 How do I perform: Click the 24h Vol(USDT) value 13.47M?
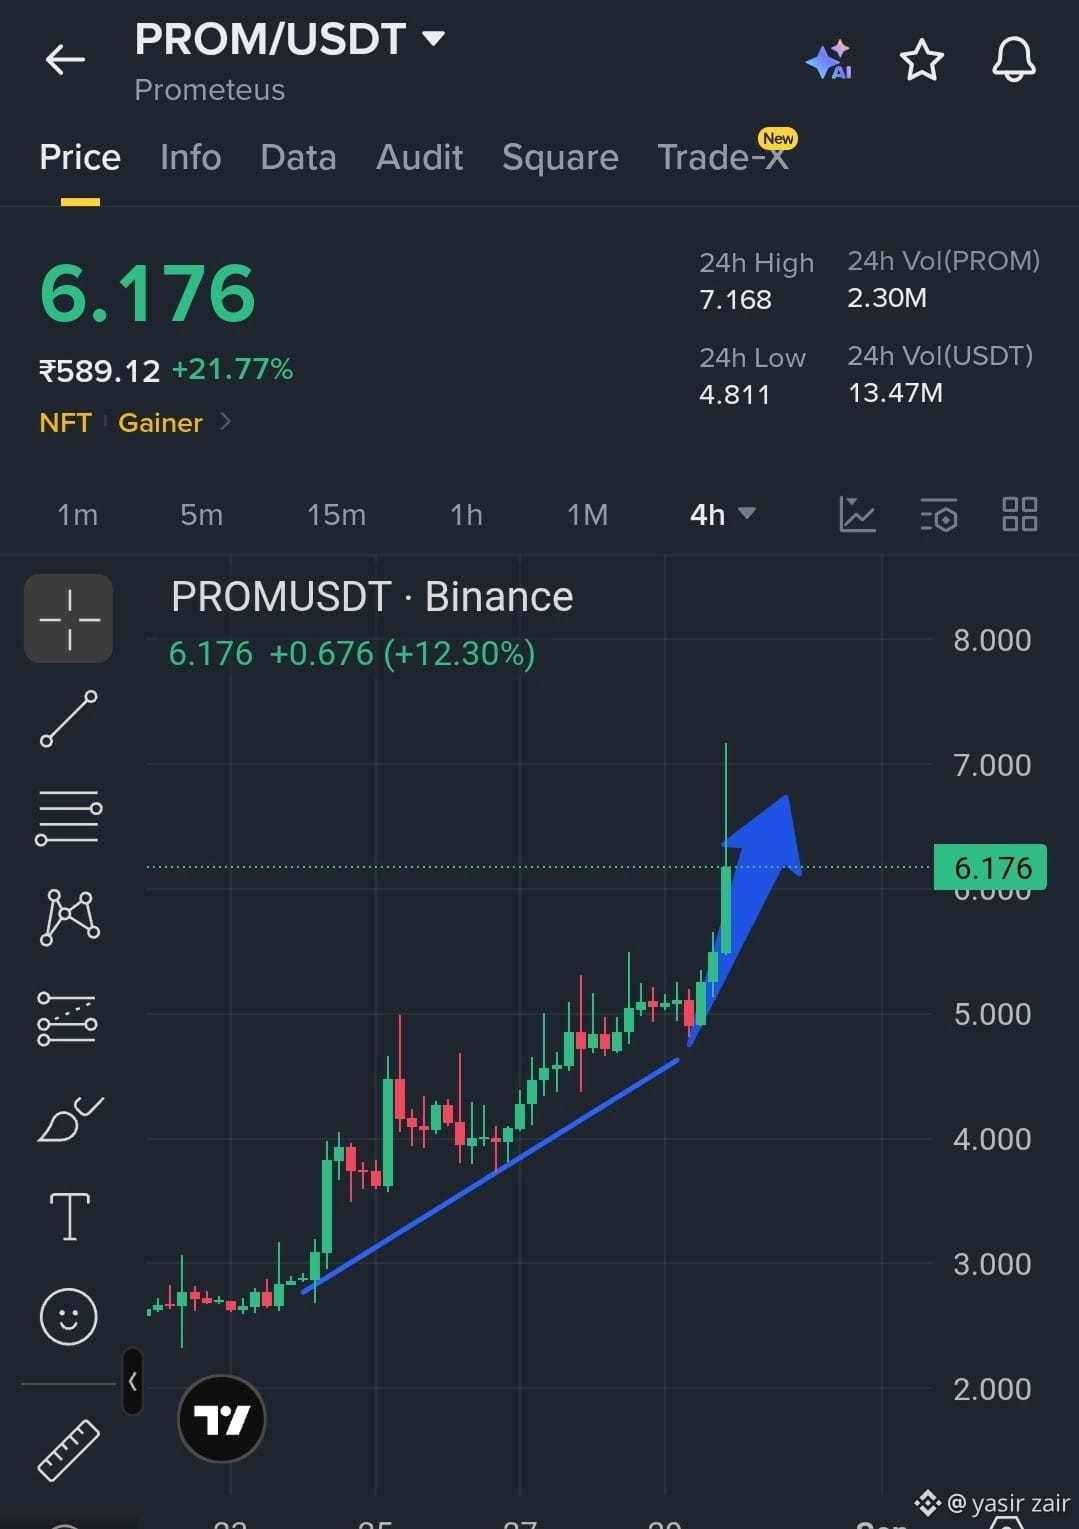click(895, 392)
